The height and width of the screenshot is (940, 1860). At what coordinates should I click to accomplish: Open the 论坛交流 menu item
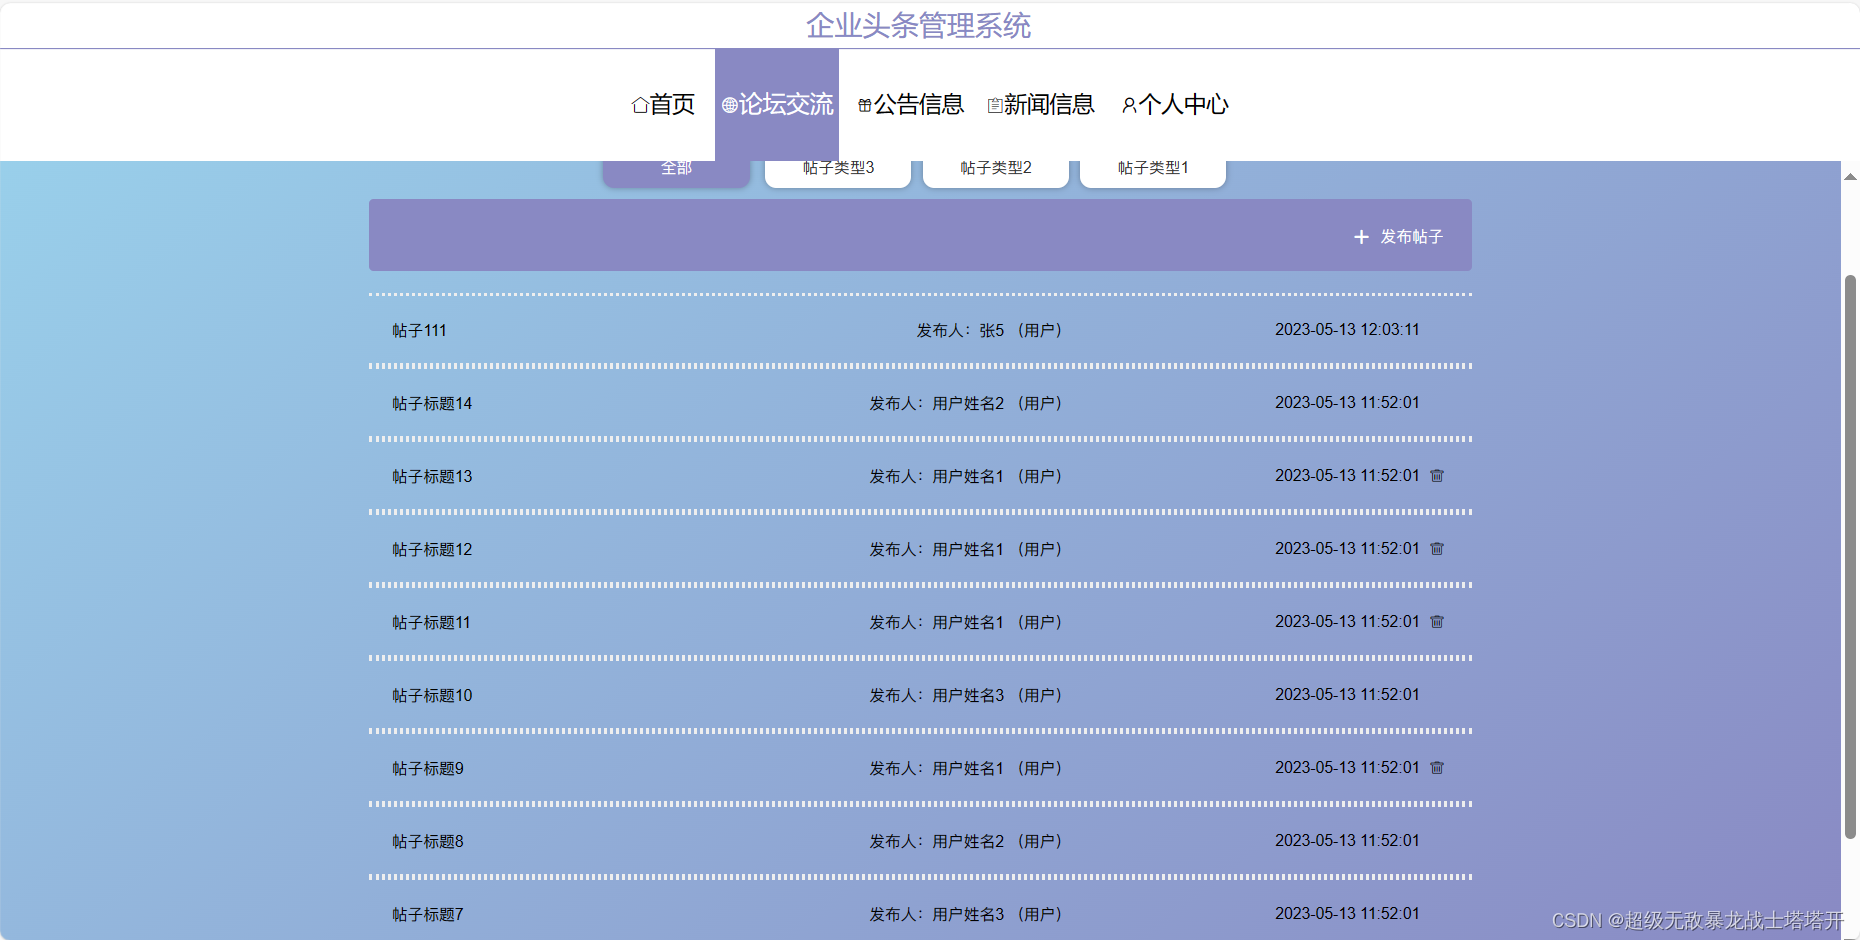(777, 105)
